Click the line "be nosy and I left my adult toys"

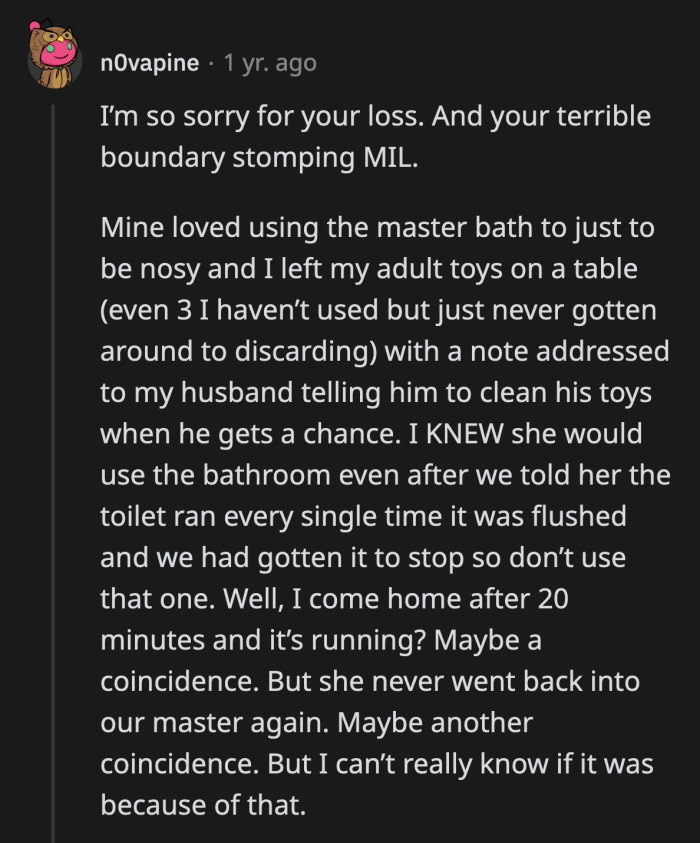[369, 269]
